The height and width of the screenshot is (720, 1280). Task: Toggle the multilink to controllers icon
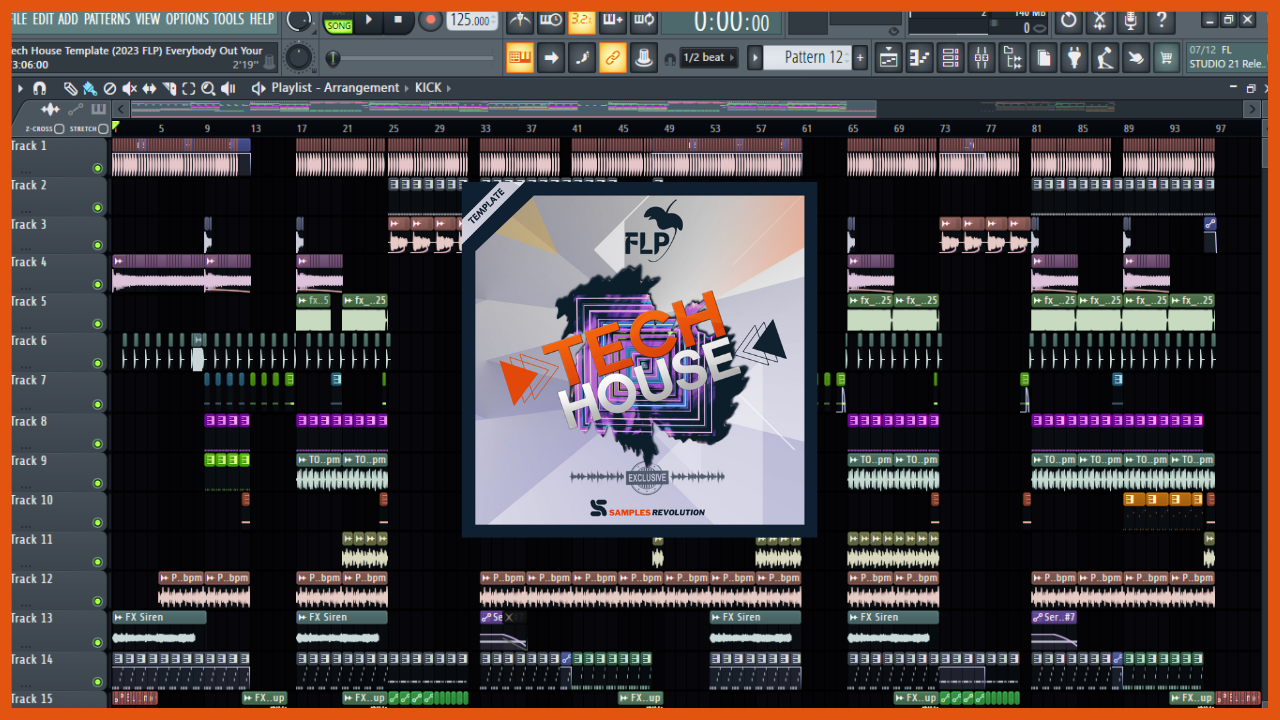pyautogui.click(x=613, y=58)
